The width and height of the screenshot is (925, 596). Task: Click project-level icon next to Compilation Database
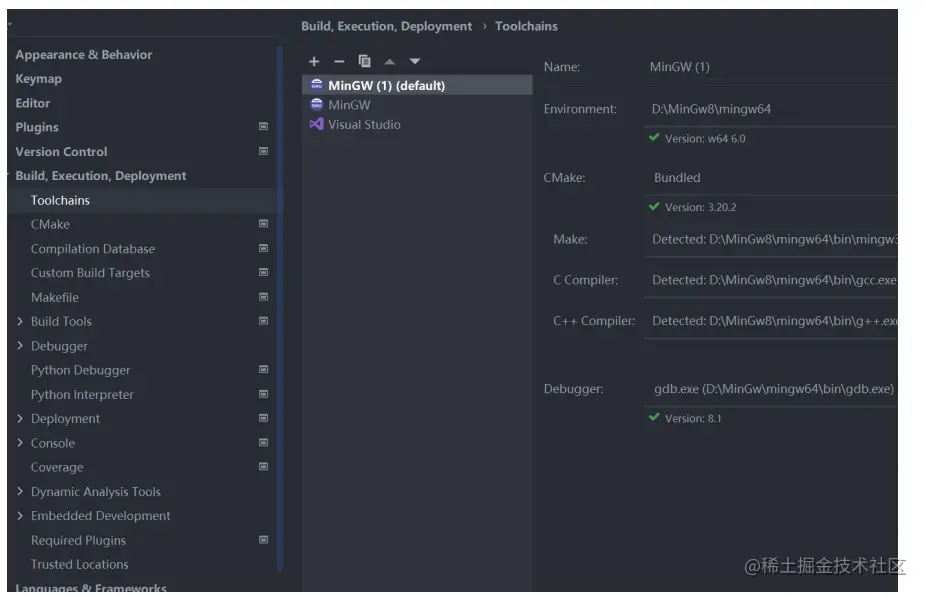[x=264, y=248]
